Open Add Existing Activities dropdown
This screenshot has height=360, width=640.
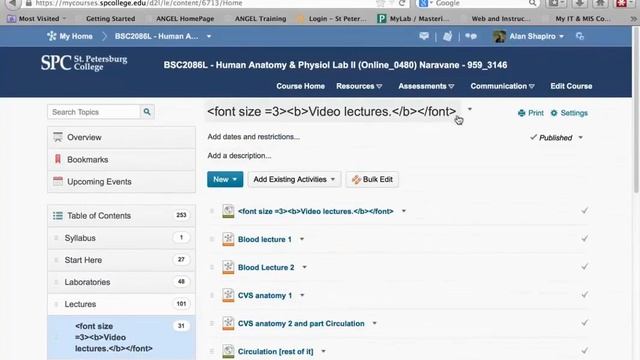(294, 179)
